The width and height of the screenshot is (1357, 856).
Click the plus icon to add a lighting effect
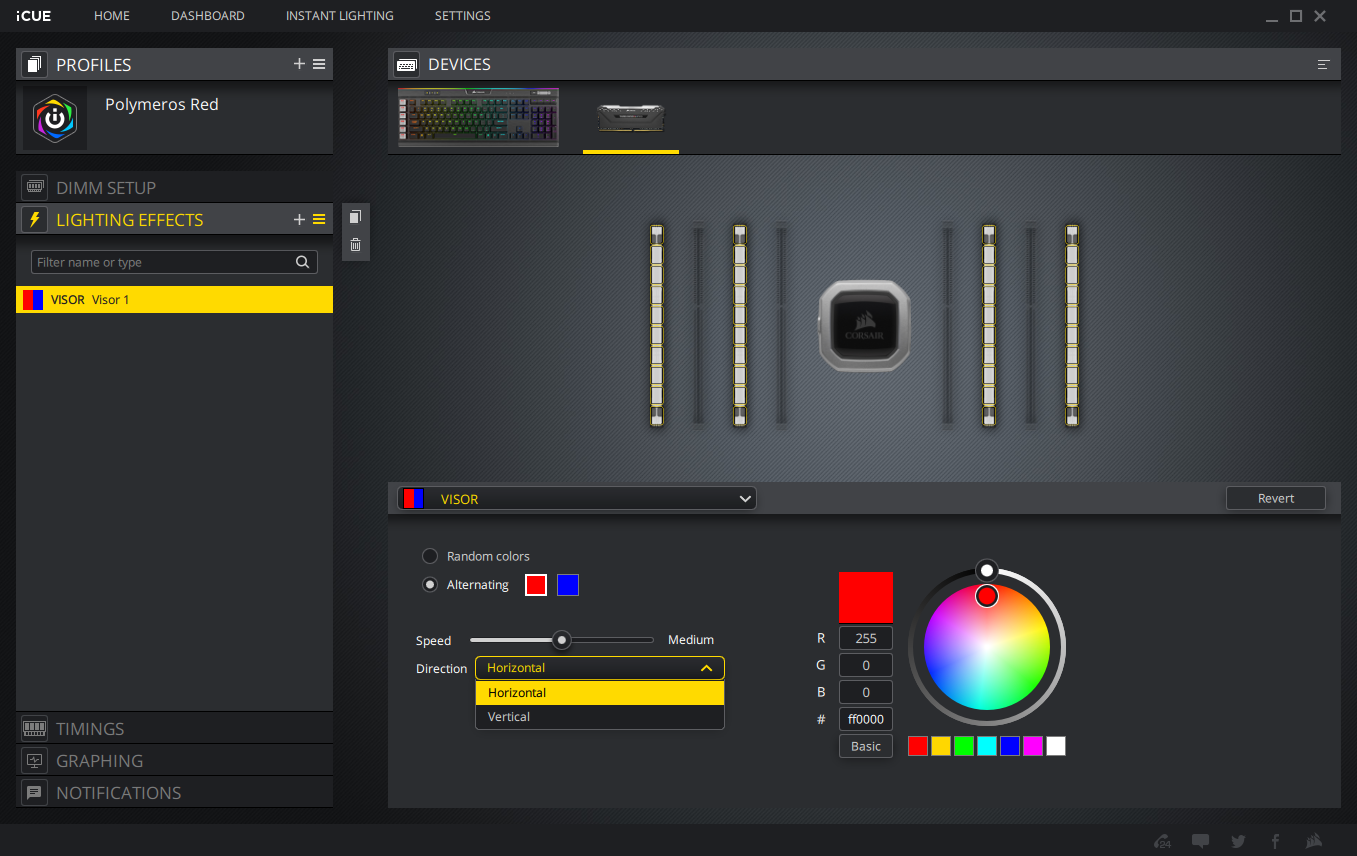click(299, 220)
